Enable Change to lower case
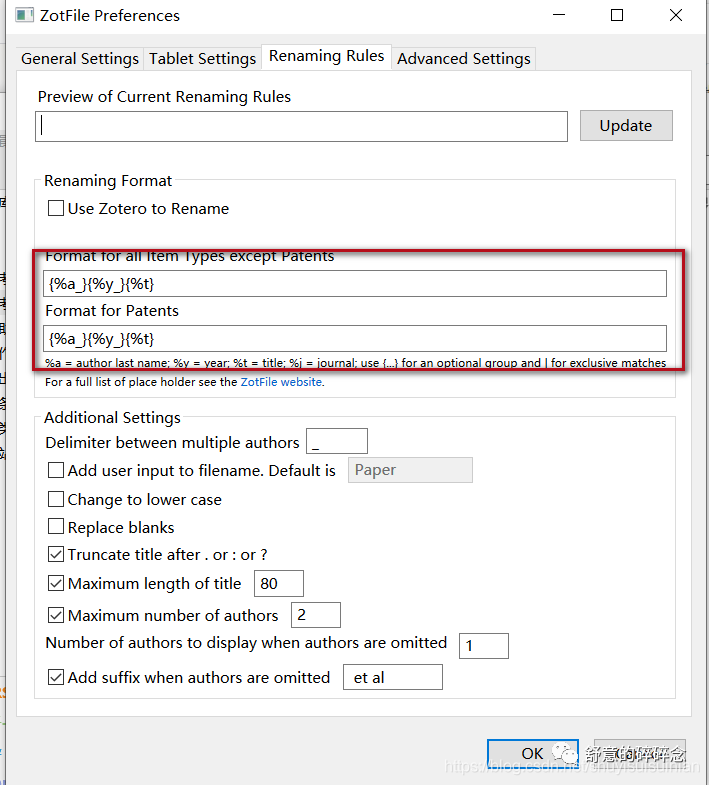Viewport: 709px width, 785px height. click(x=56, y=500)
